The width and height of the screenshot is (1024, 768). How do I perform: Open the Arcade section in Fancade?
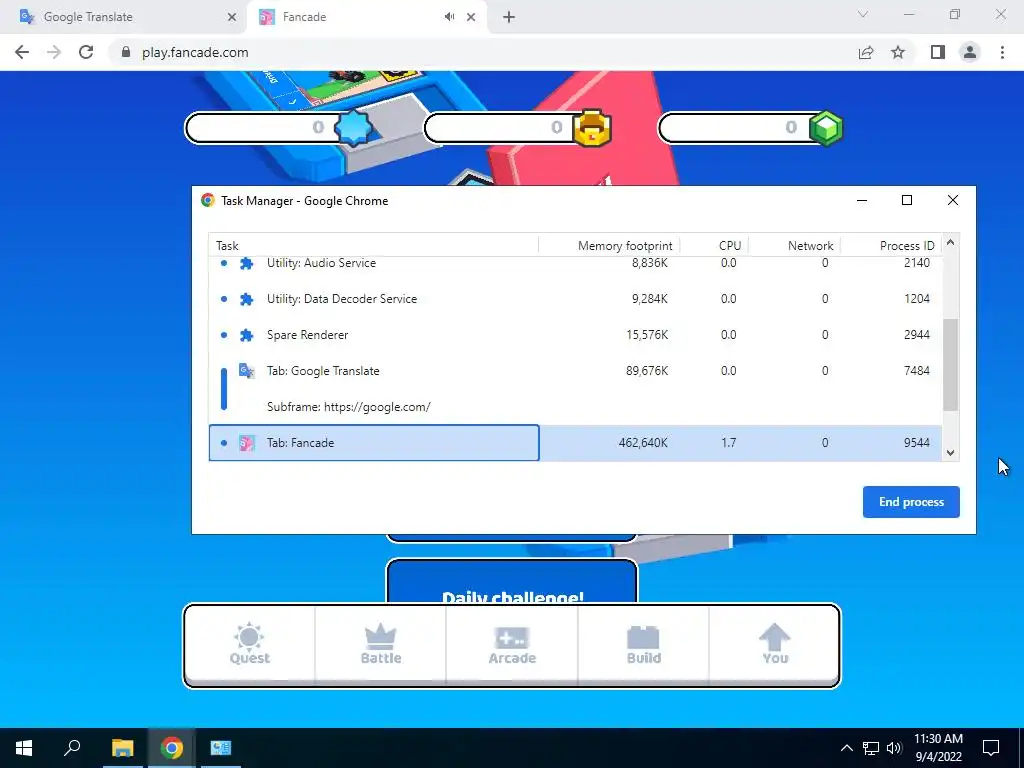pyautogui.click(x=512, y=645)
